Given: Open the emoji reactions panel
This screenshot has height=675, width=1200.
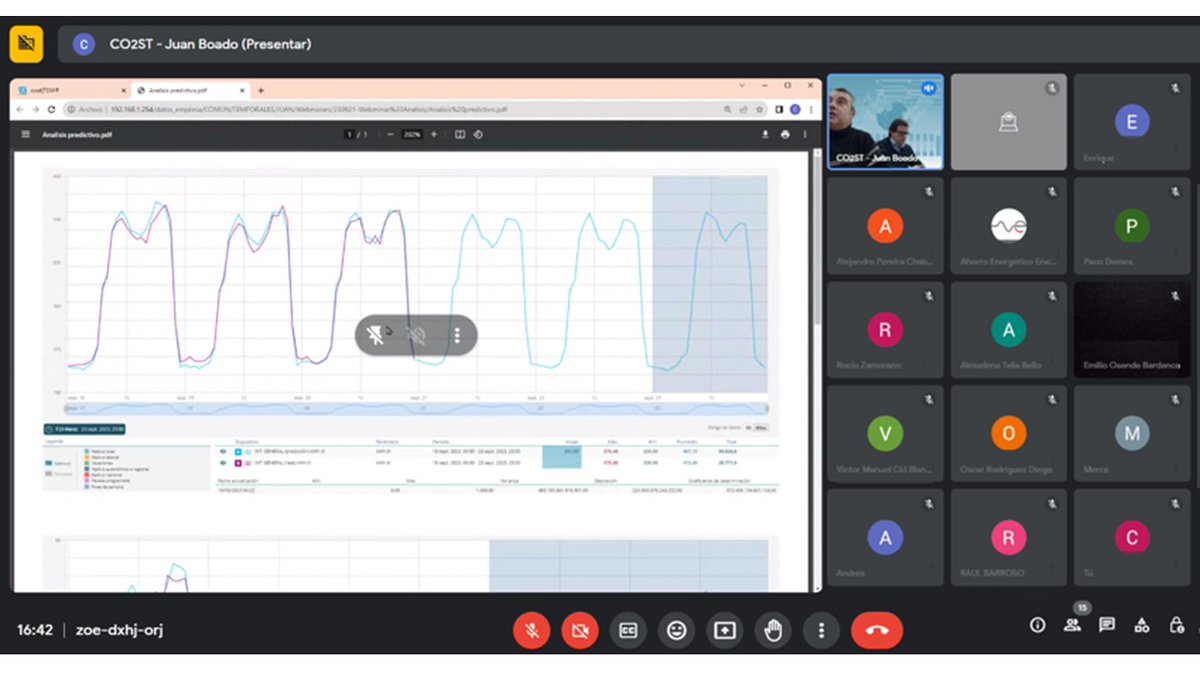Looking at the screenshot, I should tap(676, 631).
